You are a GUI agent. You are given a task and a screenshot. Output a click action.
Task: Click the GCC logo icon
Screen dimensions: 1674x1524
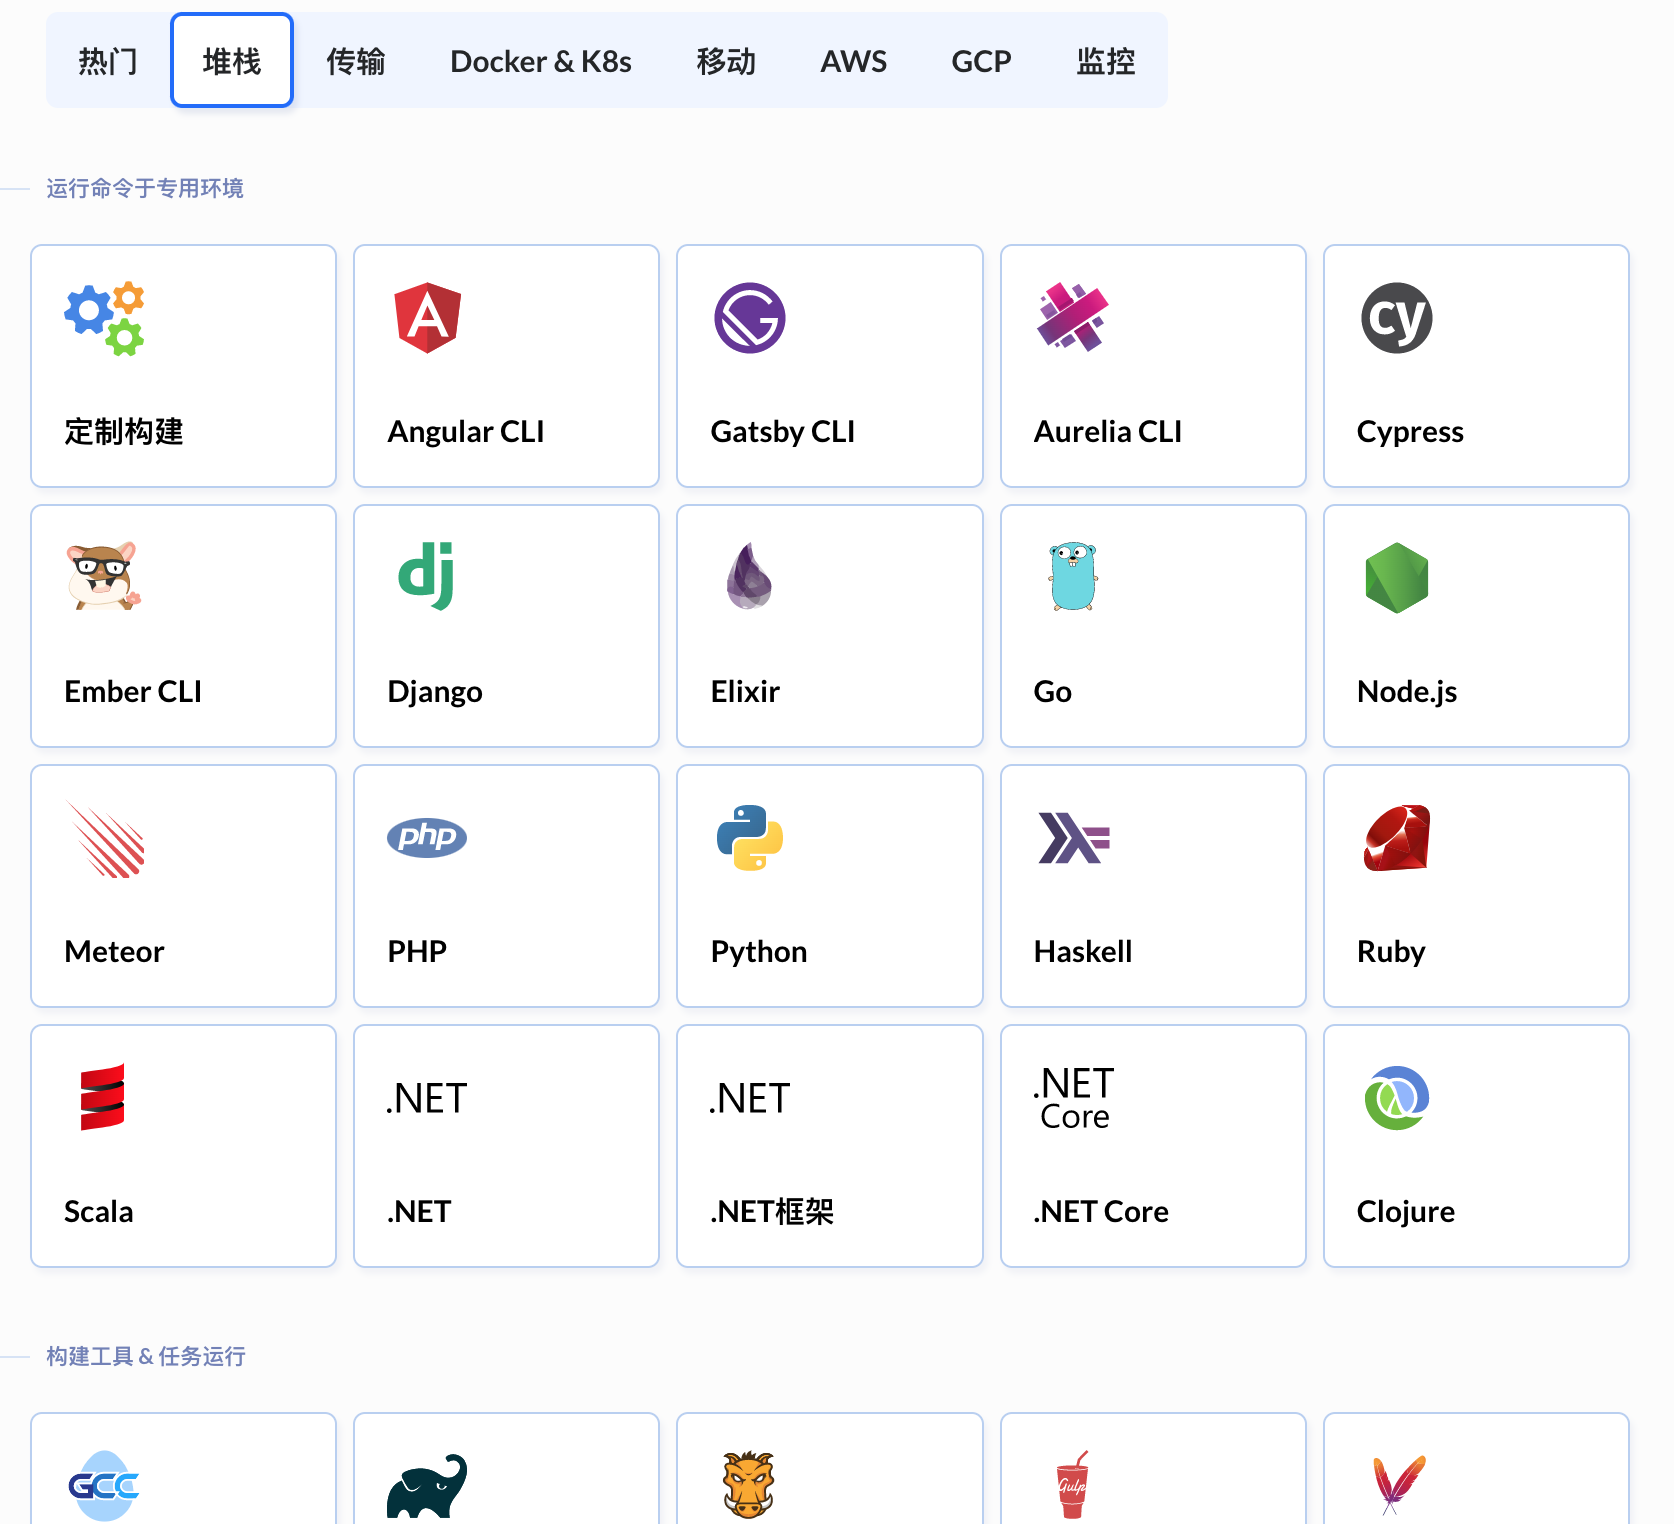click(x=104, y=1486)
